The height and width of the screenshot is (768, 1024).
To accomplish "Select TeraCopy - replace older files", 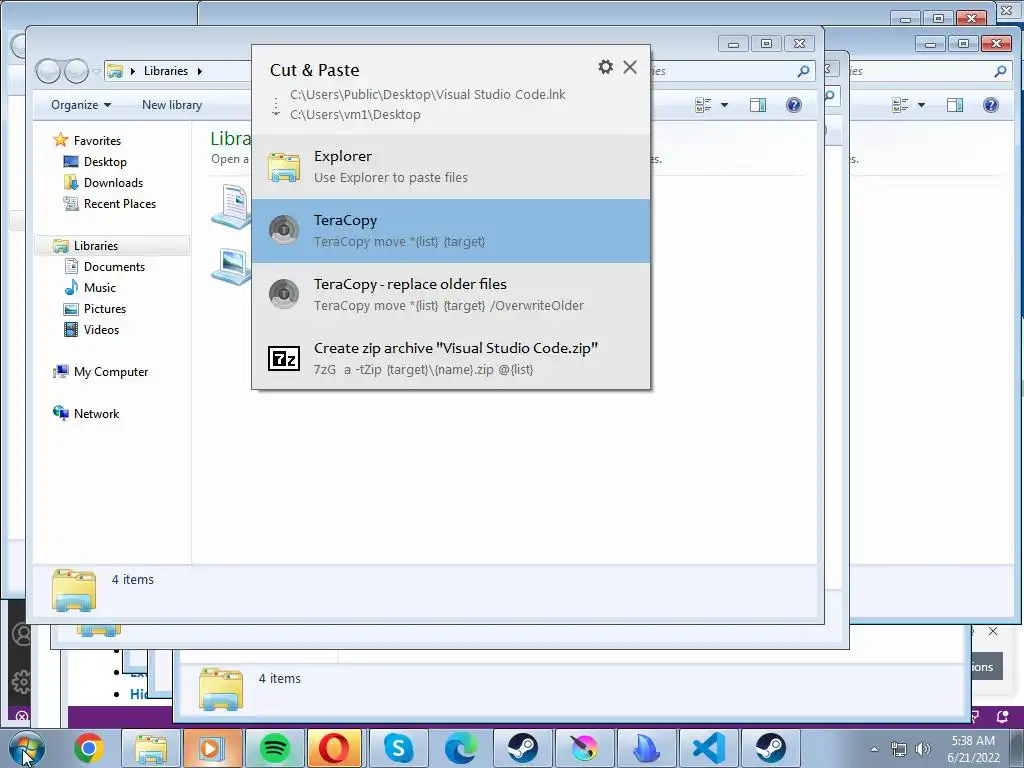I will [x=451, y=295].
